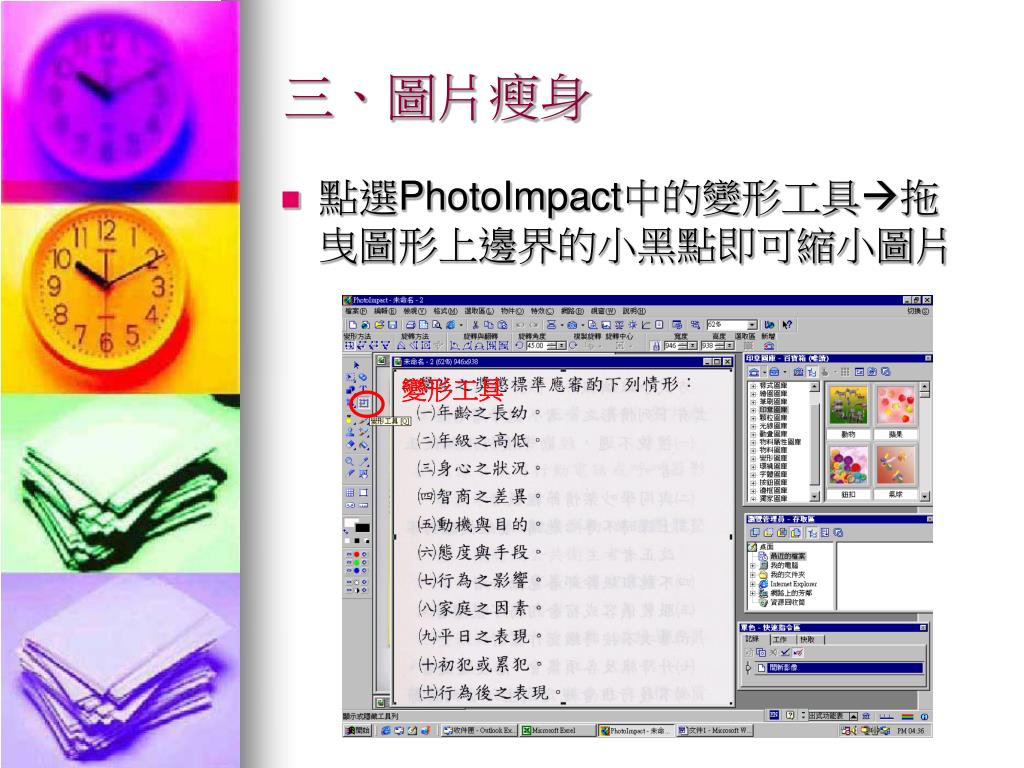This screenshot has height=768, width=1024.
Task: Select the 蘋果 stamp thumbnail
Action: pyautogui.click(x=895, y=405)
